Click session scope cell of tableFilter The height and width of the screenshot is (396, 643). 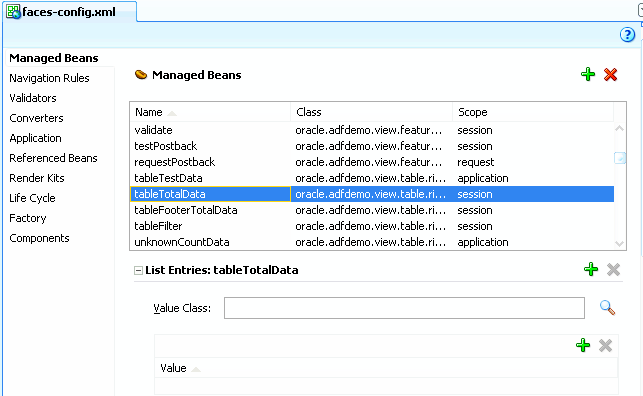(533, 226)
